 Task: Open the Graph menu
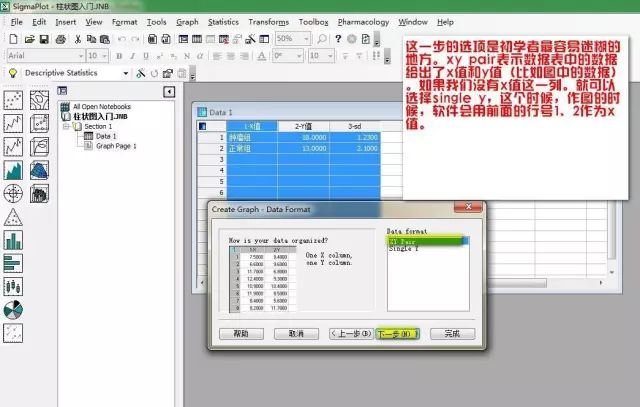tap(187, 22)
